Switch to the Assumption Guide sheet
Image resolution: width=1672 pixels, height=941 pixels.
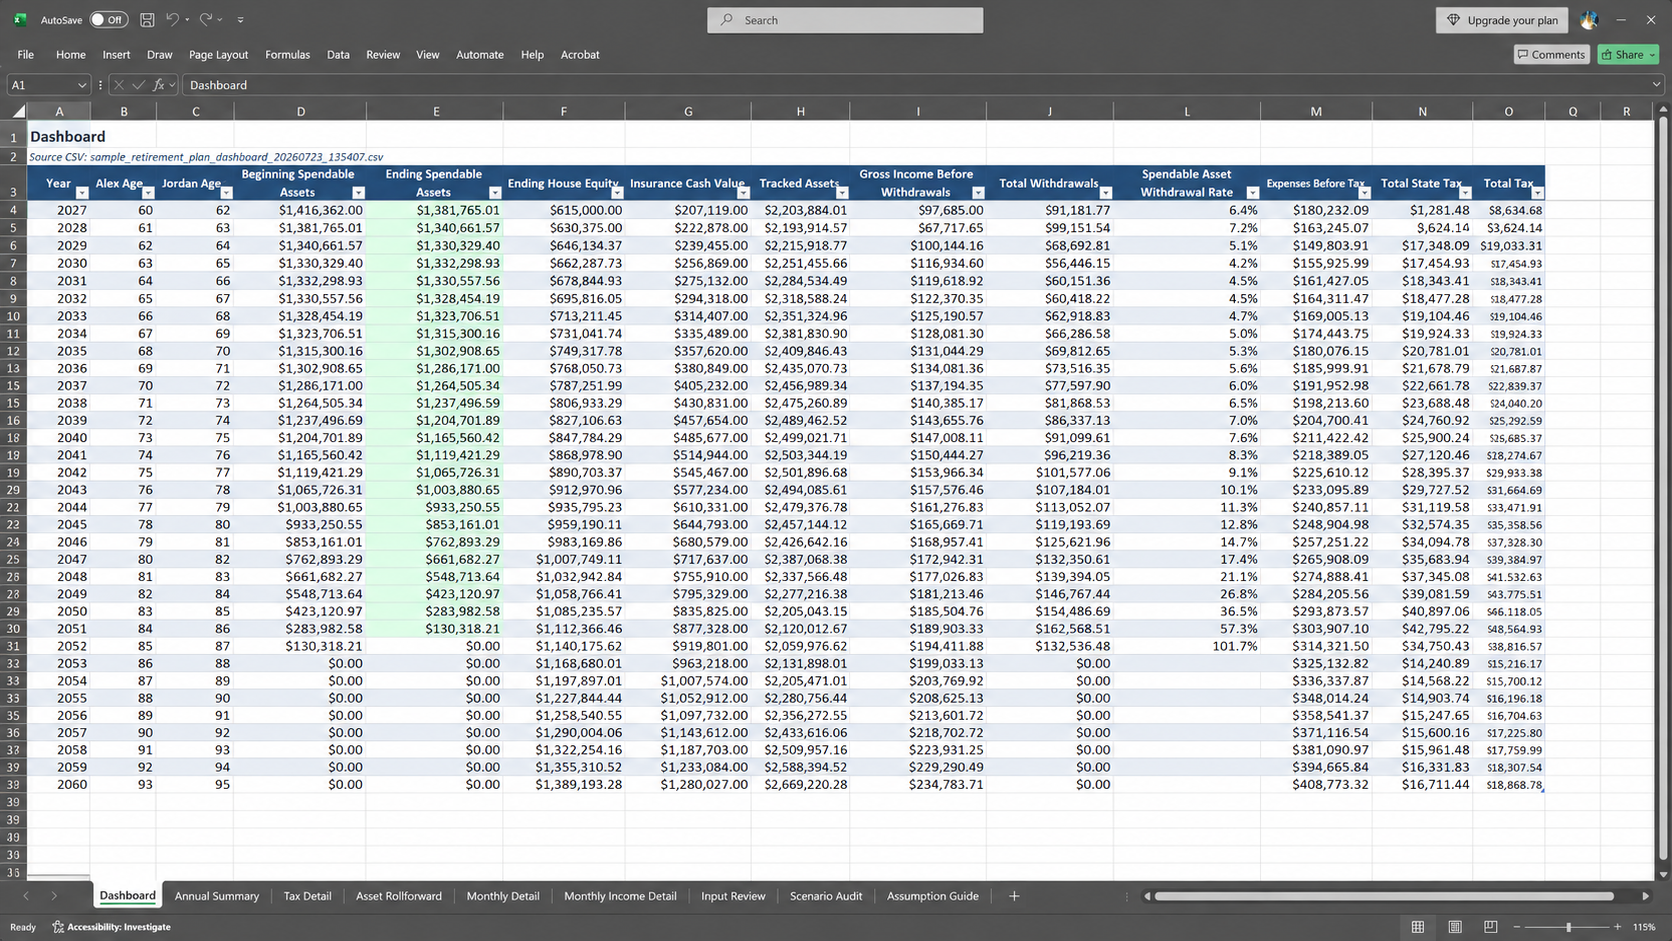click(x=933, y=896)
